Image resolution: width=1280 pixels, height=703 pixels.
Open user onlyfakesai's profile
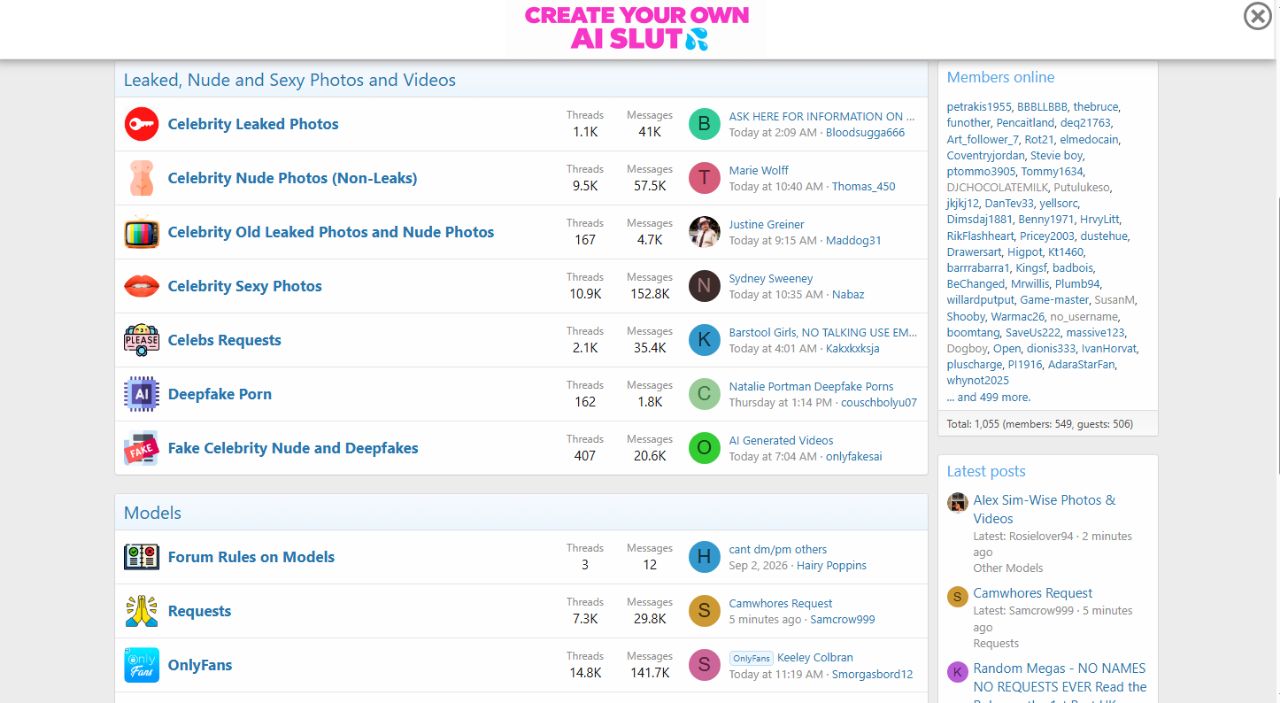coord(854,456)
